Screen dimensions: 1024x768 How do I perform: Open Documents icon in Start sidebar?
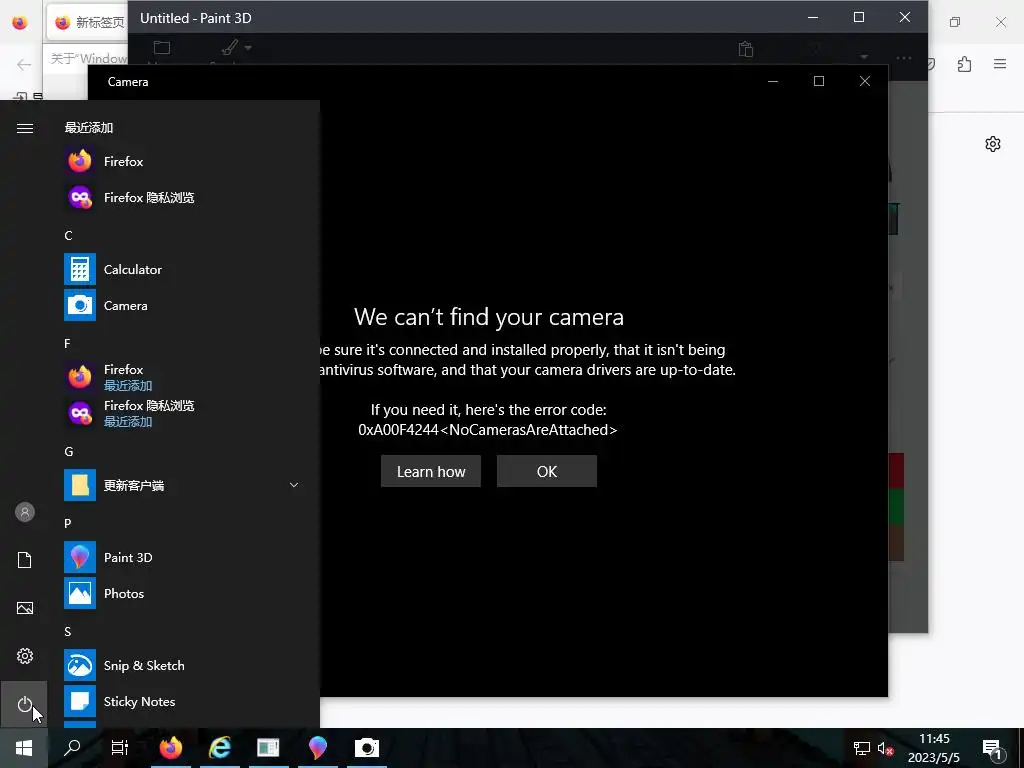click(25, 560)
